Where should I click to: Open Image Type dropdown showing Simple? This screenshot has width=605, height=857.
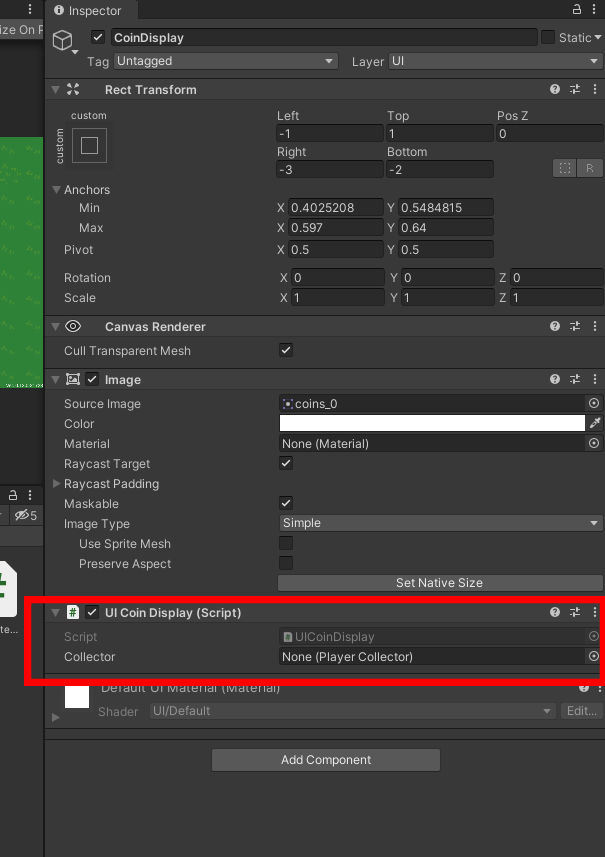pos(440,523)
